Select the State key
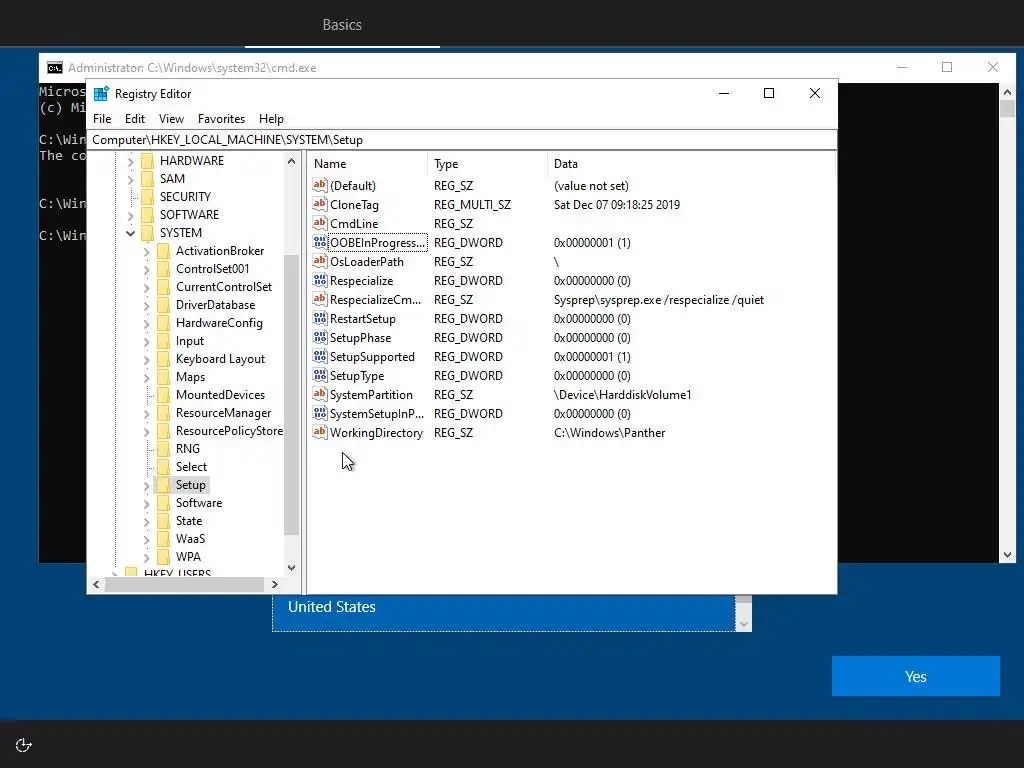The width and height of the screenshot is (1024, 768). pyautogui.click(x=189, y=521)
